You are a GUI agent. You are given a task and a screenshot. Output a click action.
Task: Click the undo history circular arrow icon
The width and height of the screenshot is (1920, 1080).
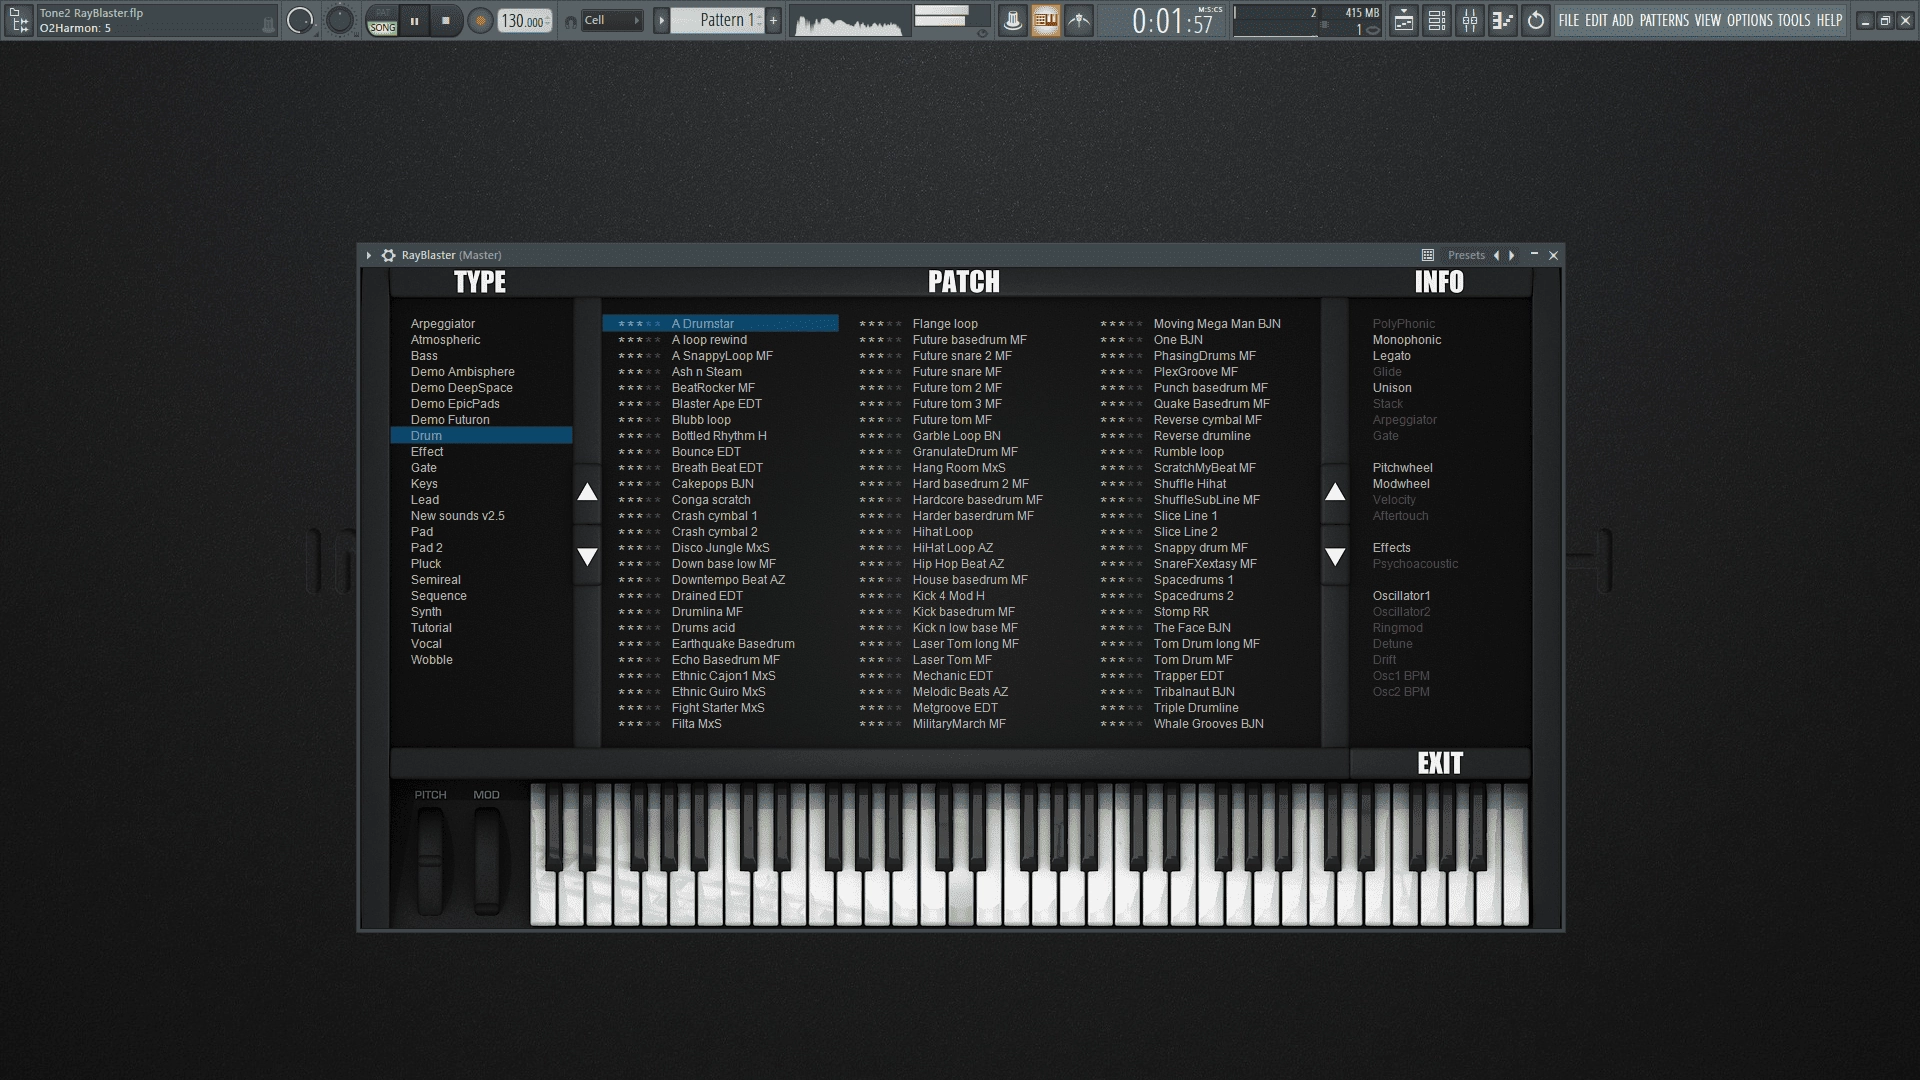[x=1536, y=20]
